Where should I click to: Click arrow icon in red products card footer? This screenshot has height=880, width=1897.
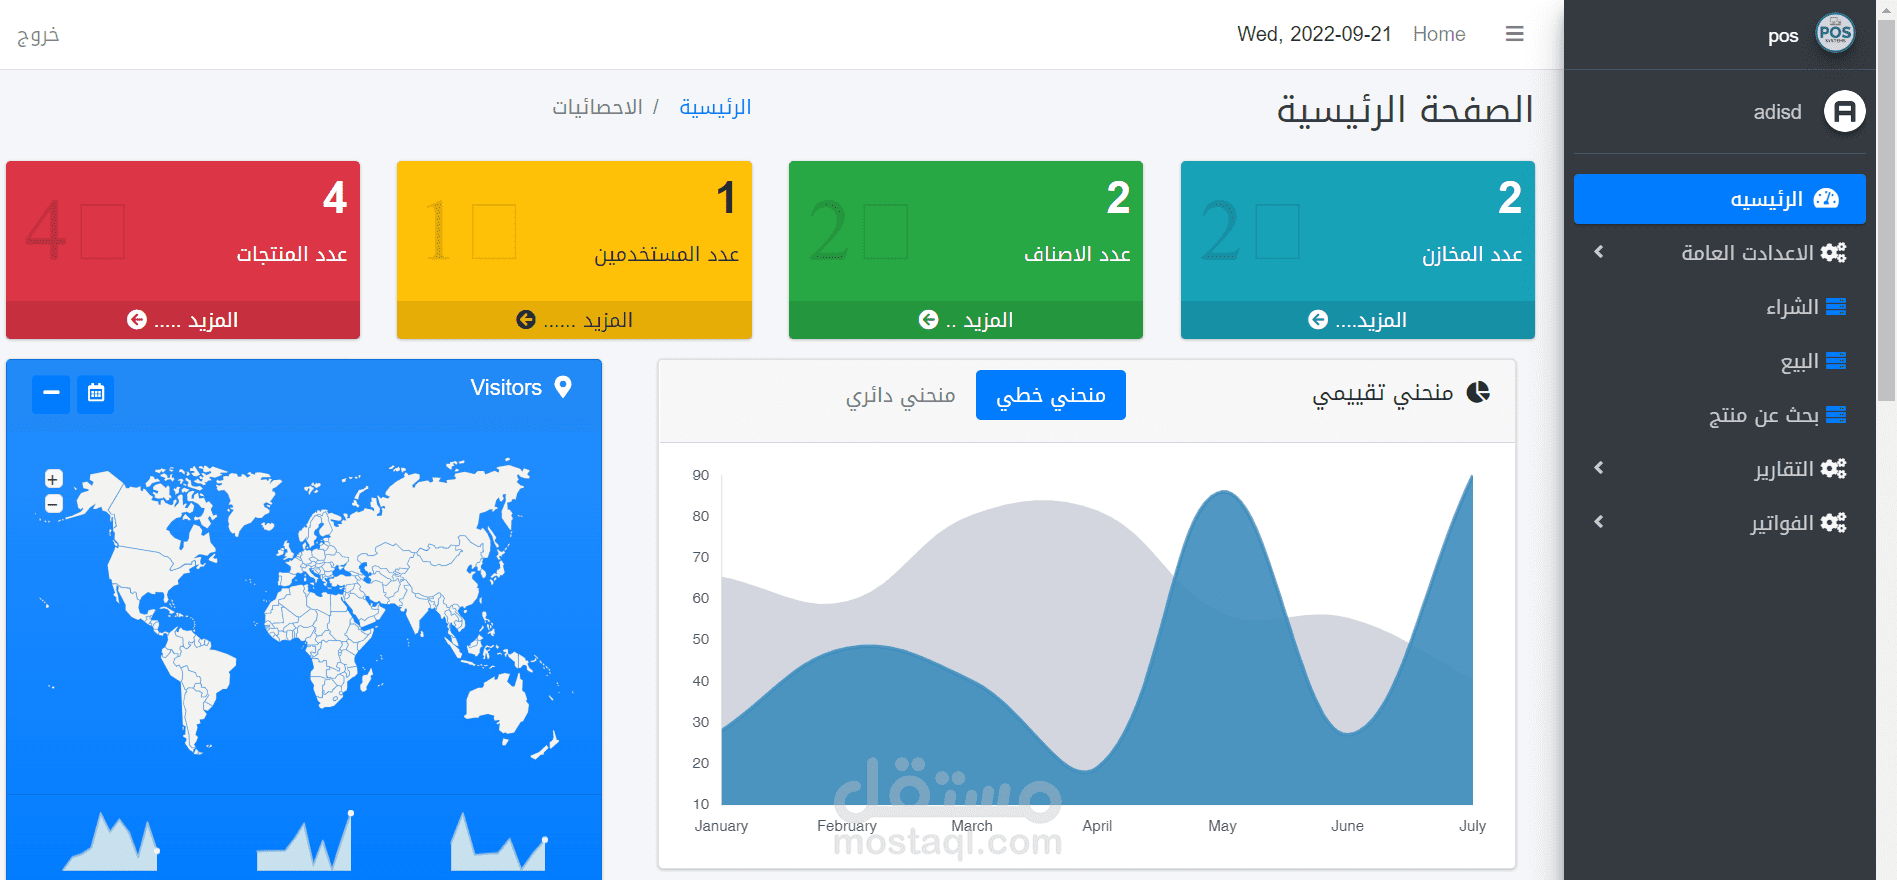pos(137,319)
